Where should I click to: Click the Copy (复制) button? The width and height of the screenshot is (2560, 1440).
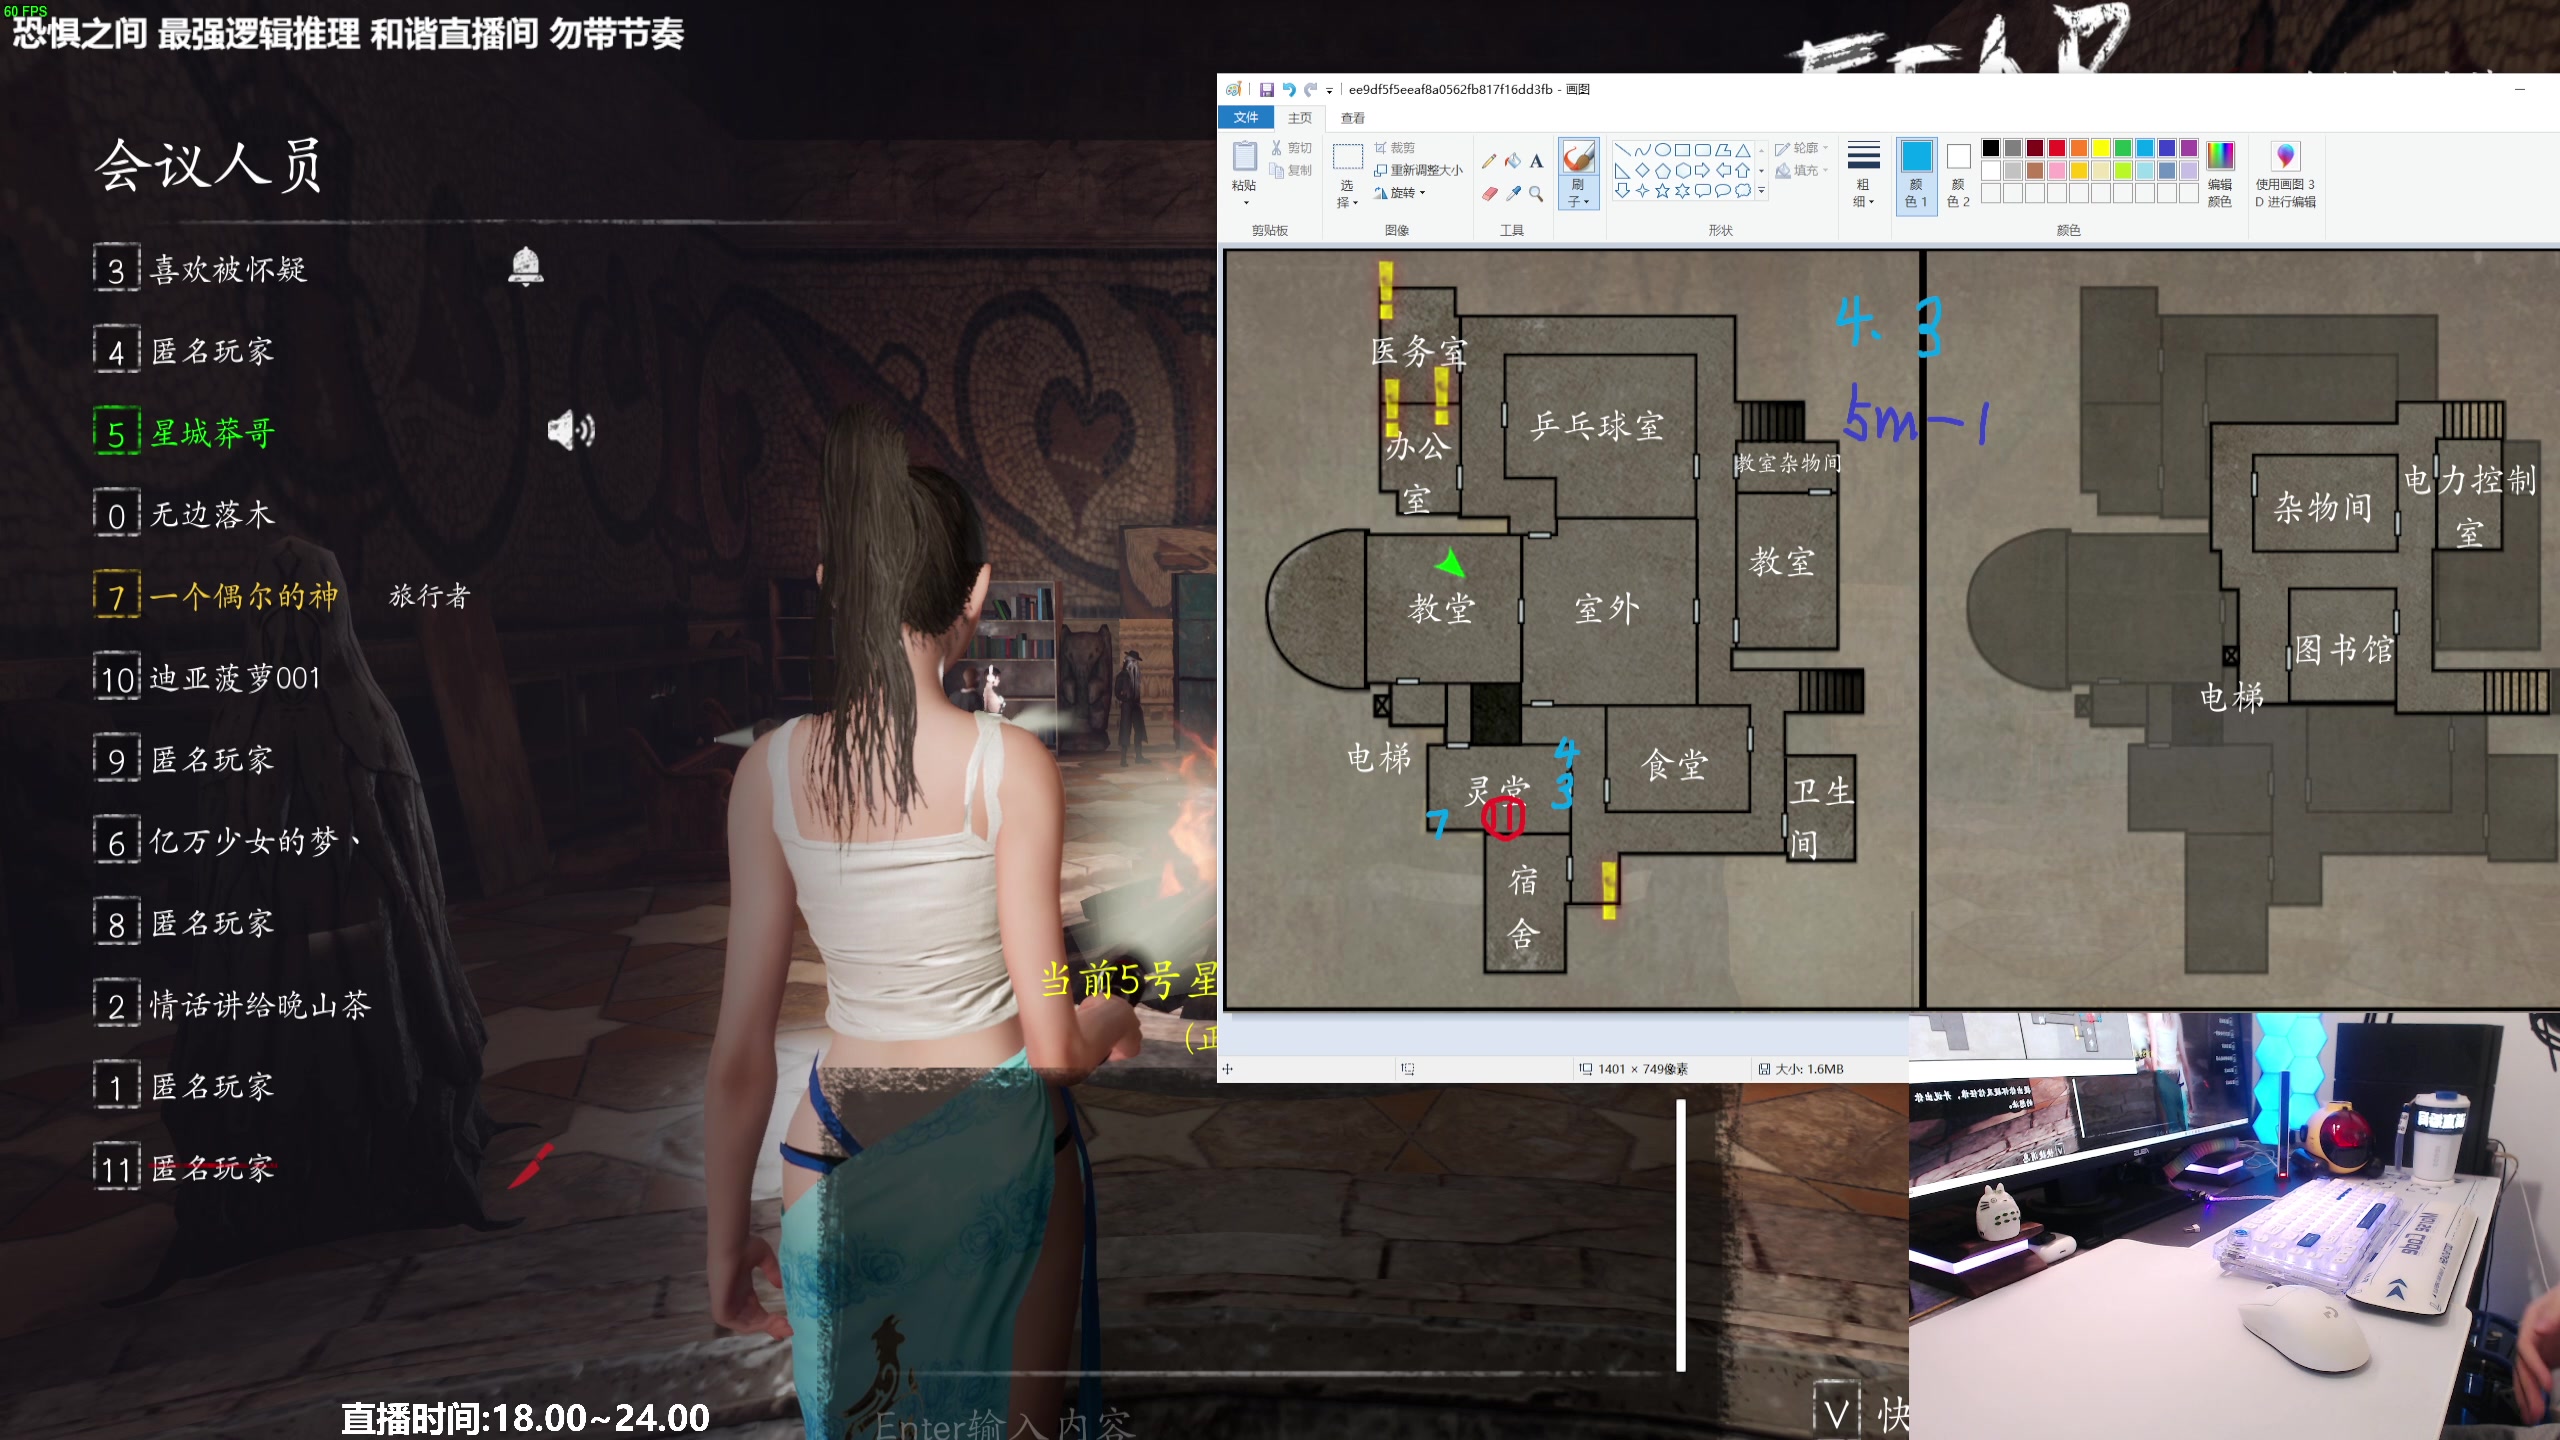1292,170
